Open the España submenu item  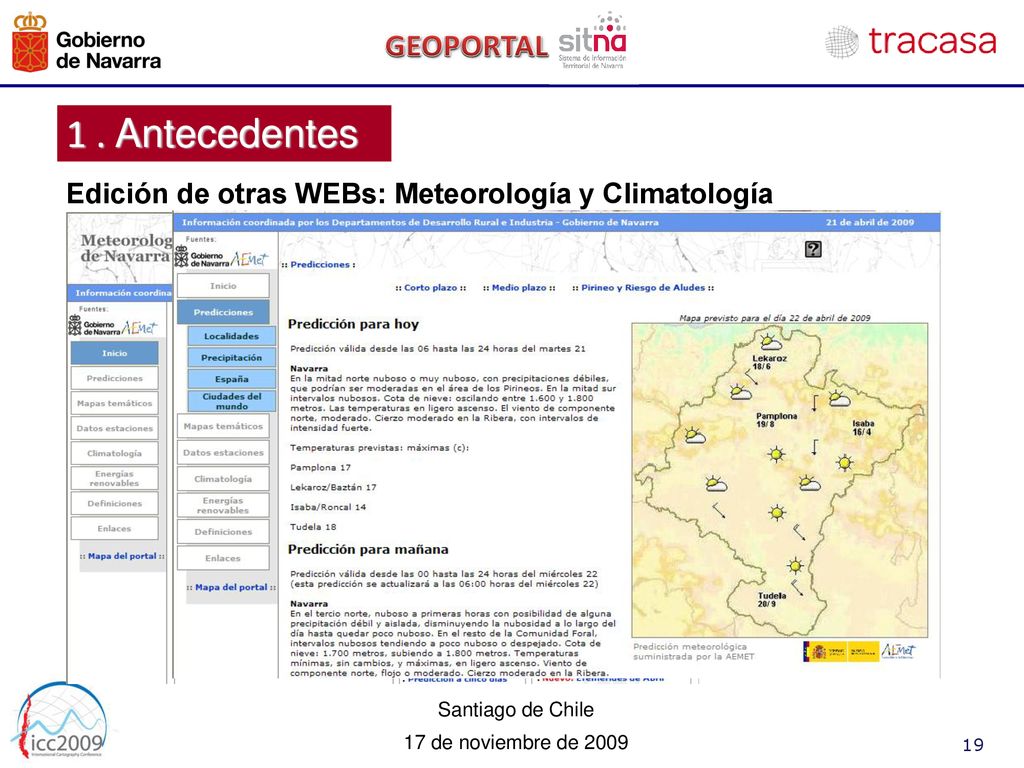pos(231,379)
